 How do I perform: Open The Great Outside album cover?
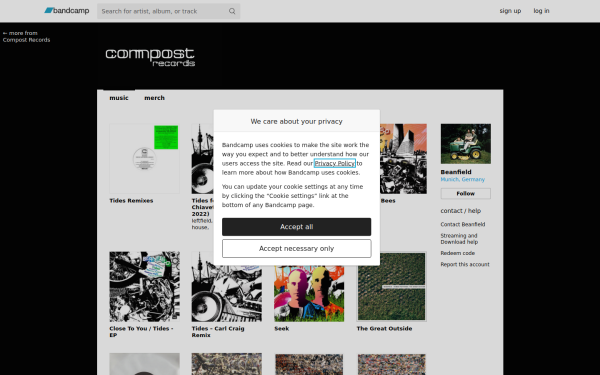coord(391,287)
